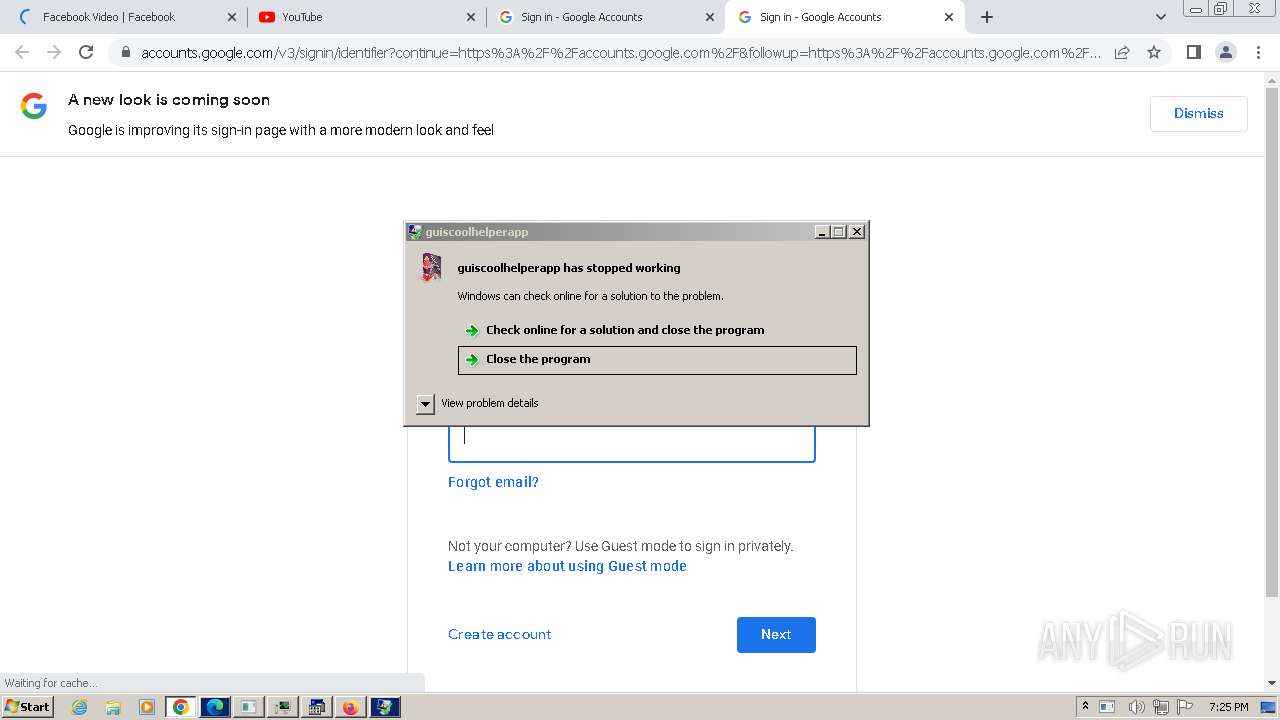Open the Chrome three-dot menu

[x=1258, y=52]
